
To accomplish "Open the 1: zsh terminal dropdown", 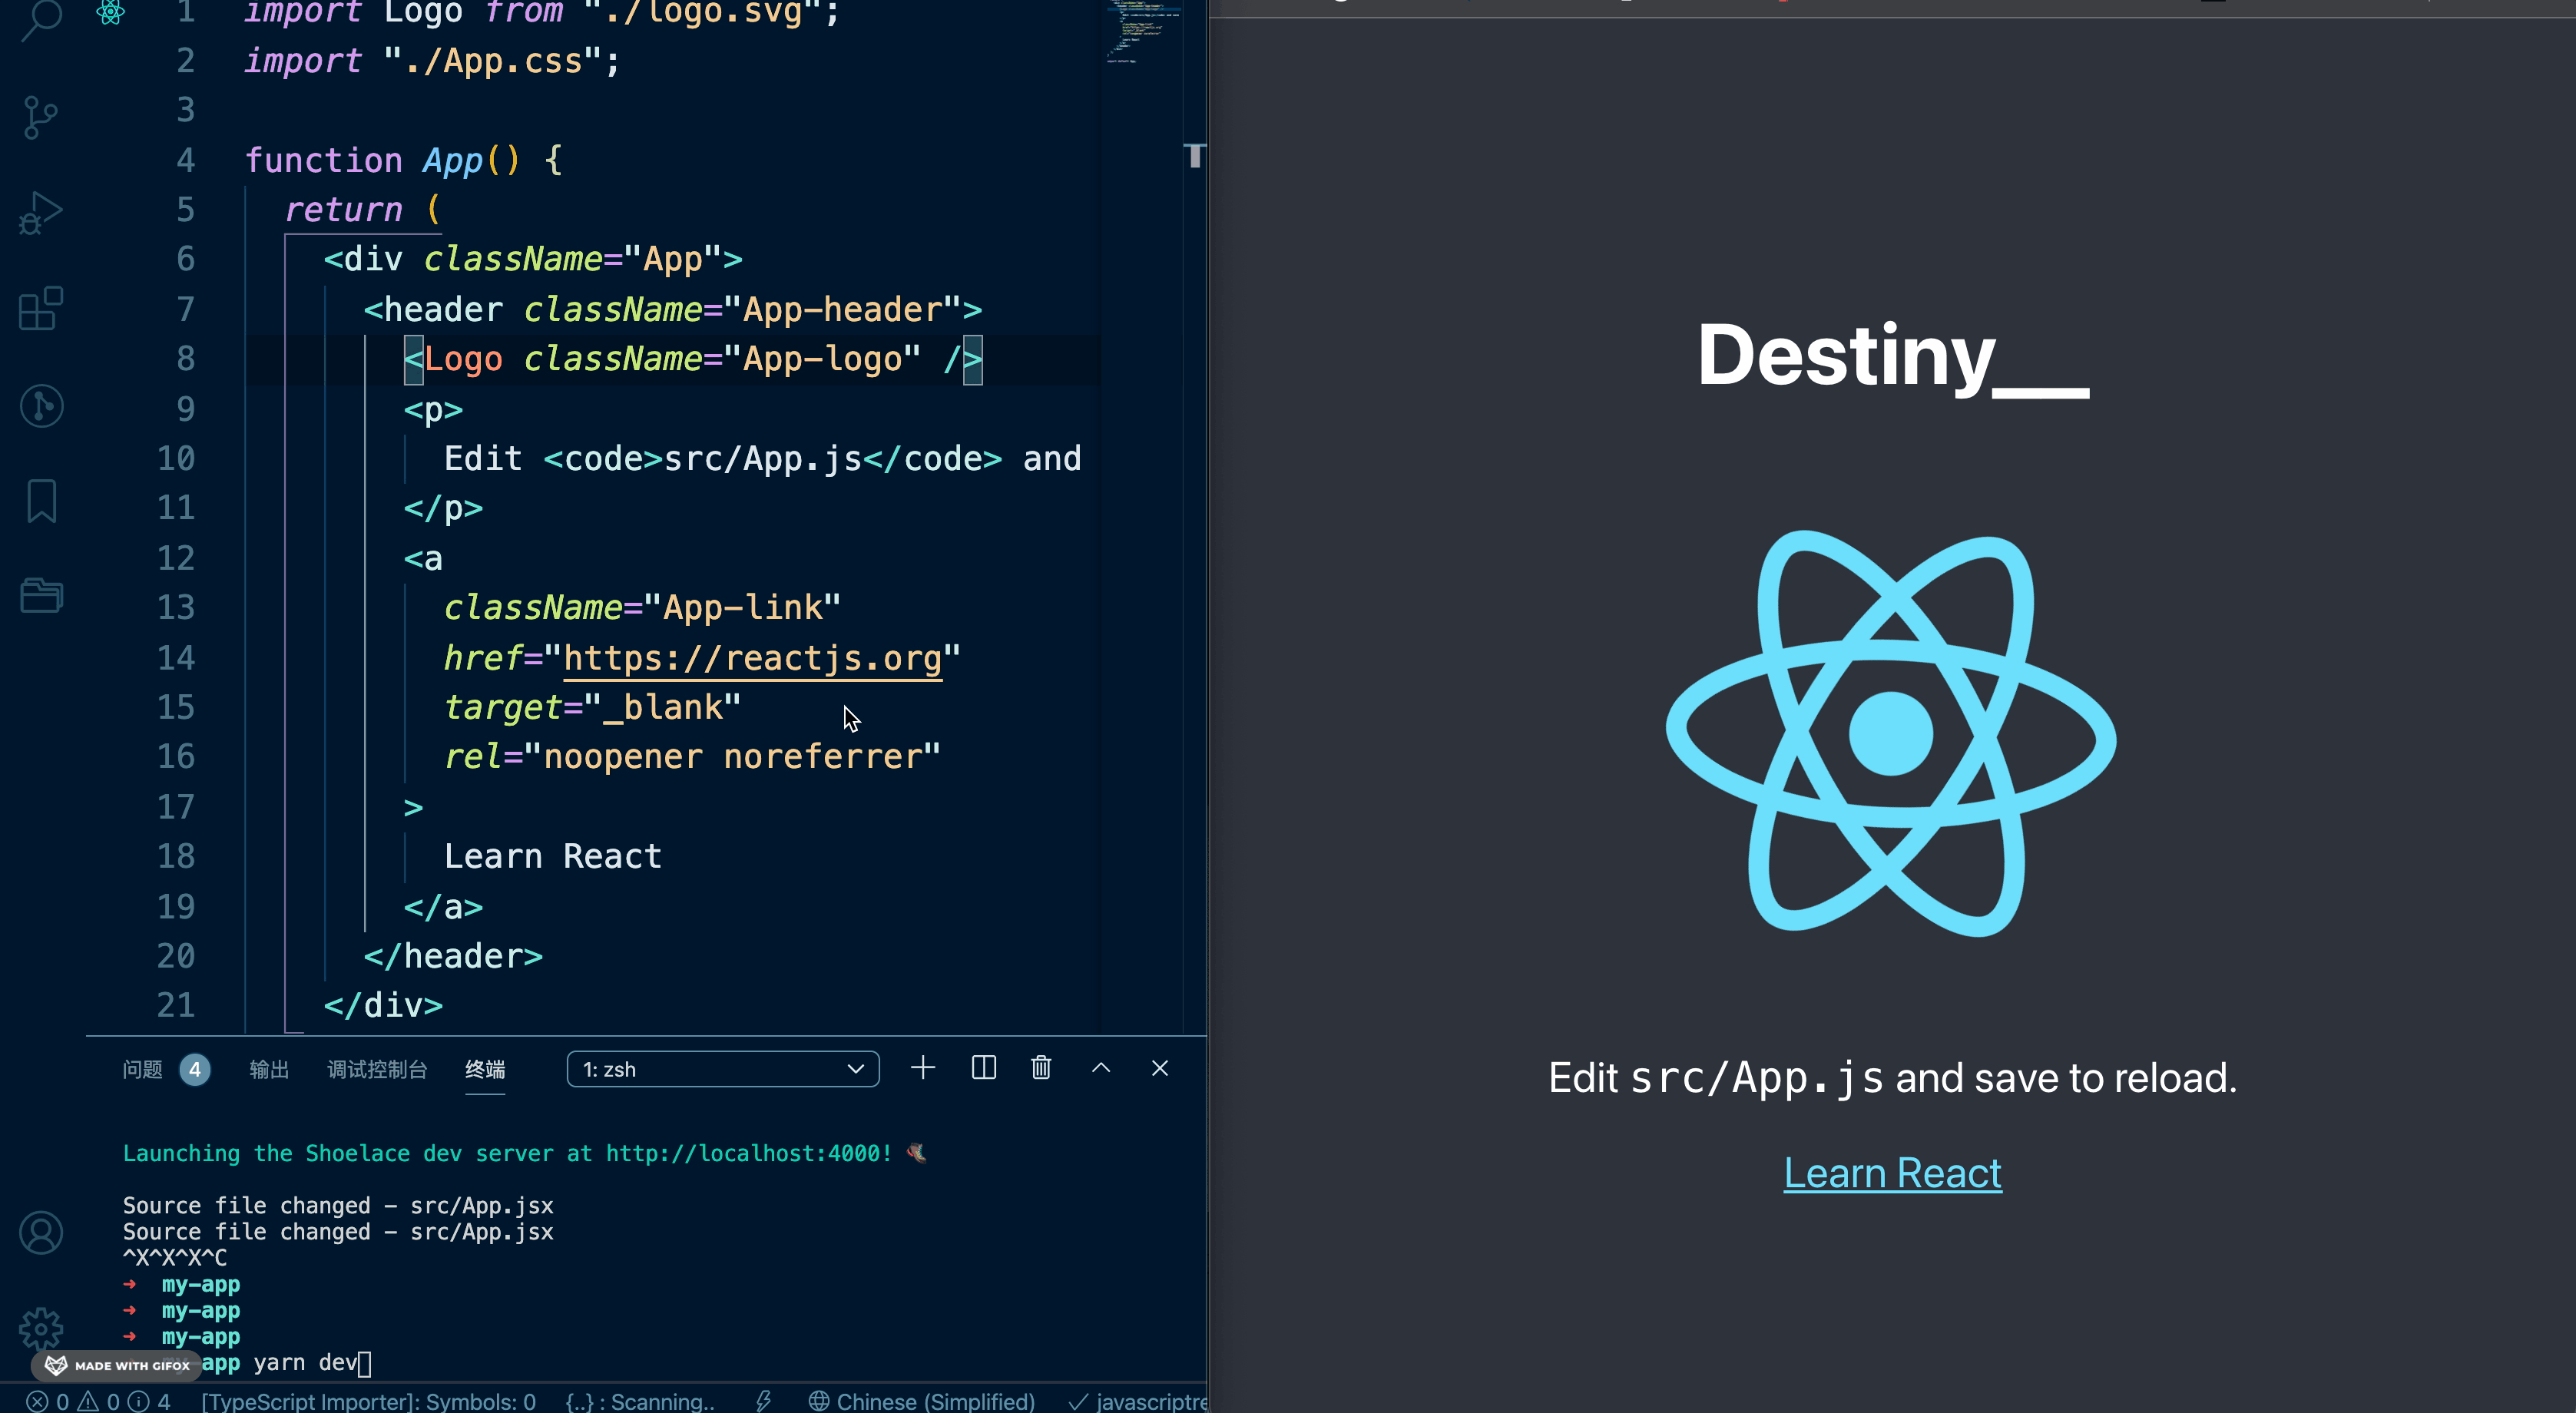I will (723, 1069).
